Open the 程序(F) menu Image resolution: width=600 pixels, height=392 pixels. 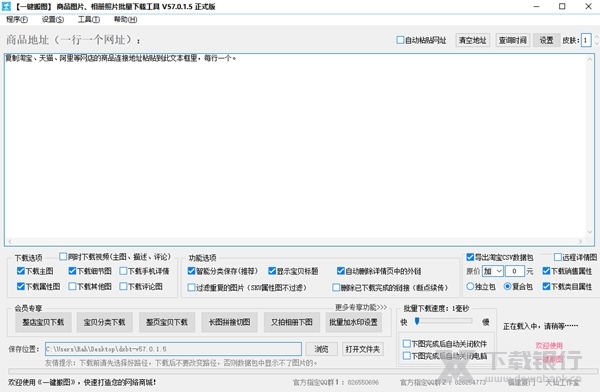(17, 20)
